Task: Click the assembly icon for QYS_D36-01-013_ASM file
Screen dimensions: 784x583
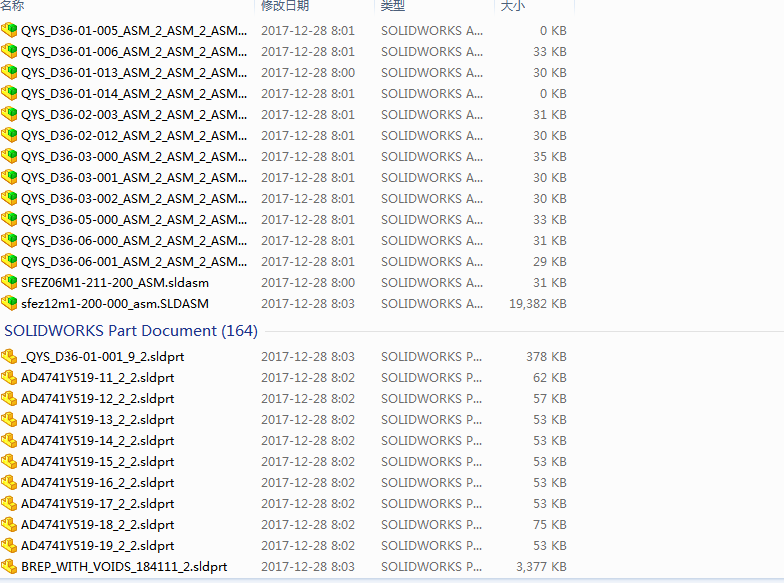Action: point(9,72)
